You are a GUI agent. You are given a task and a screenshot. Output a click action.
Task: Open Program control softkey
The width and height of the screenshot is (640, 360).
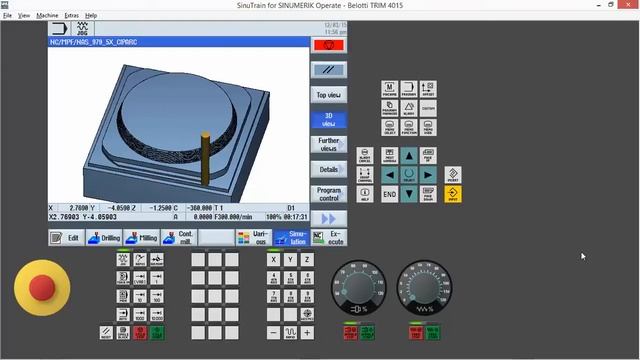pos(329,194)
